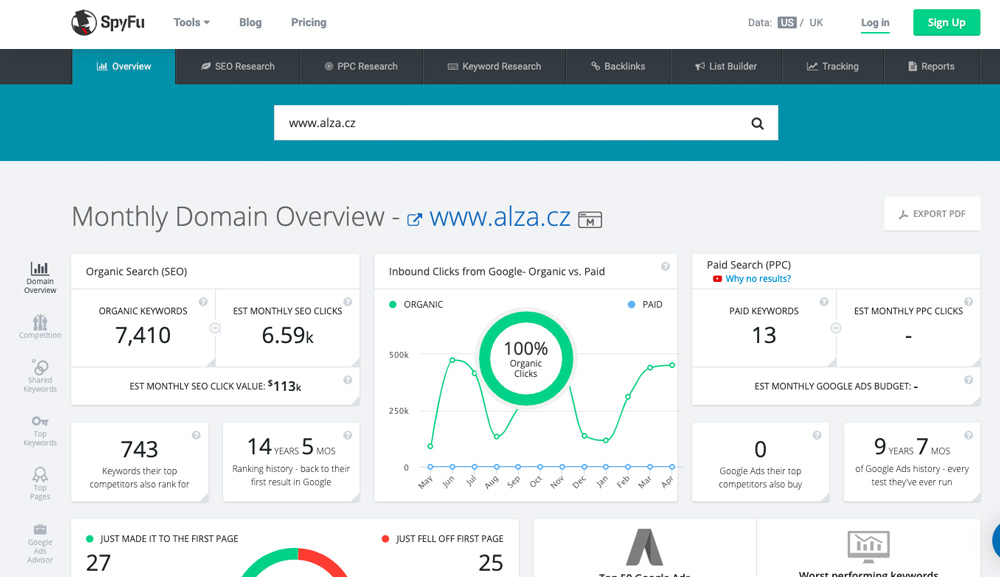Open Top Pages in the sidebar
This screenshot has width=1000, height=577.
pos(40,483)
